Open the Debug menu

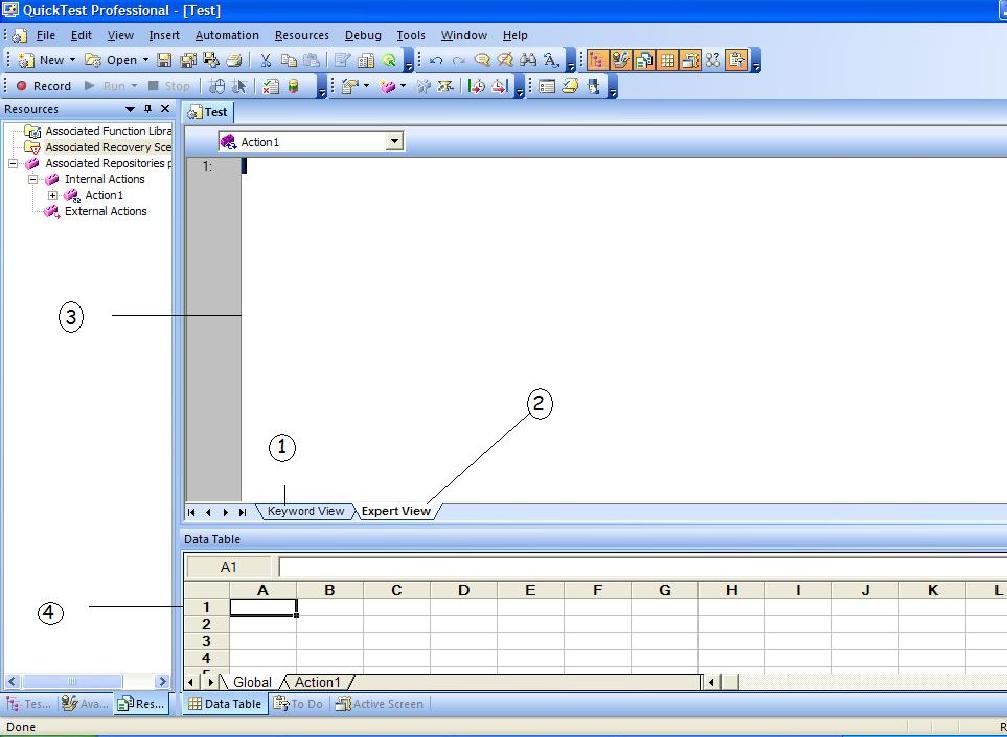pyautogui.click(x=363, y=35)
